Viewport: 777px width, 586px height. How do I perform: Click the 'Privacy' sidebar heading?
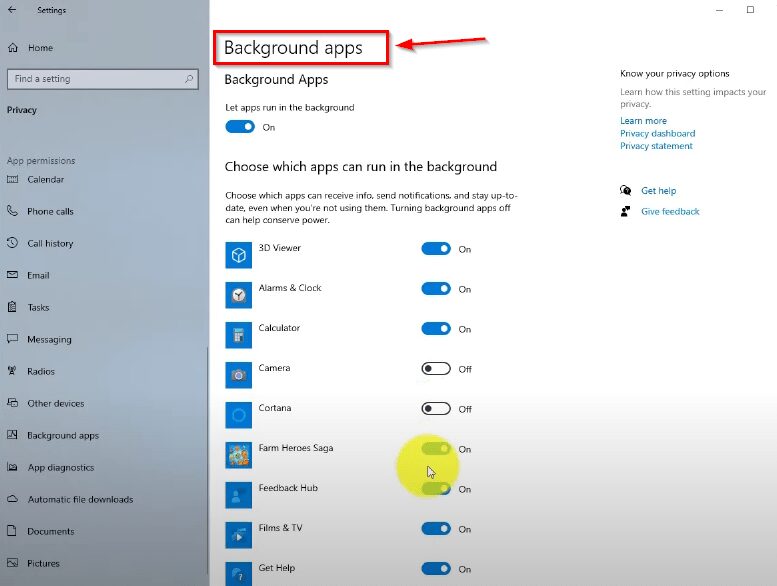coord(22,110)
